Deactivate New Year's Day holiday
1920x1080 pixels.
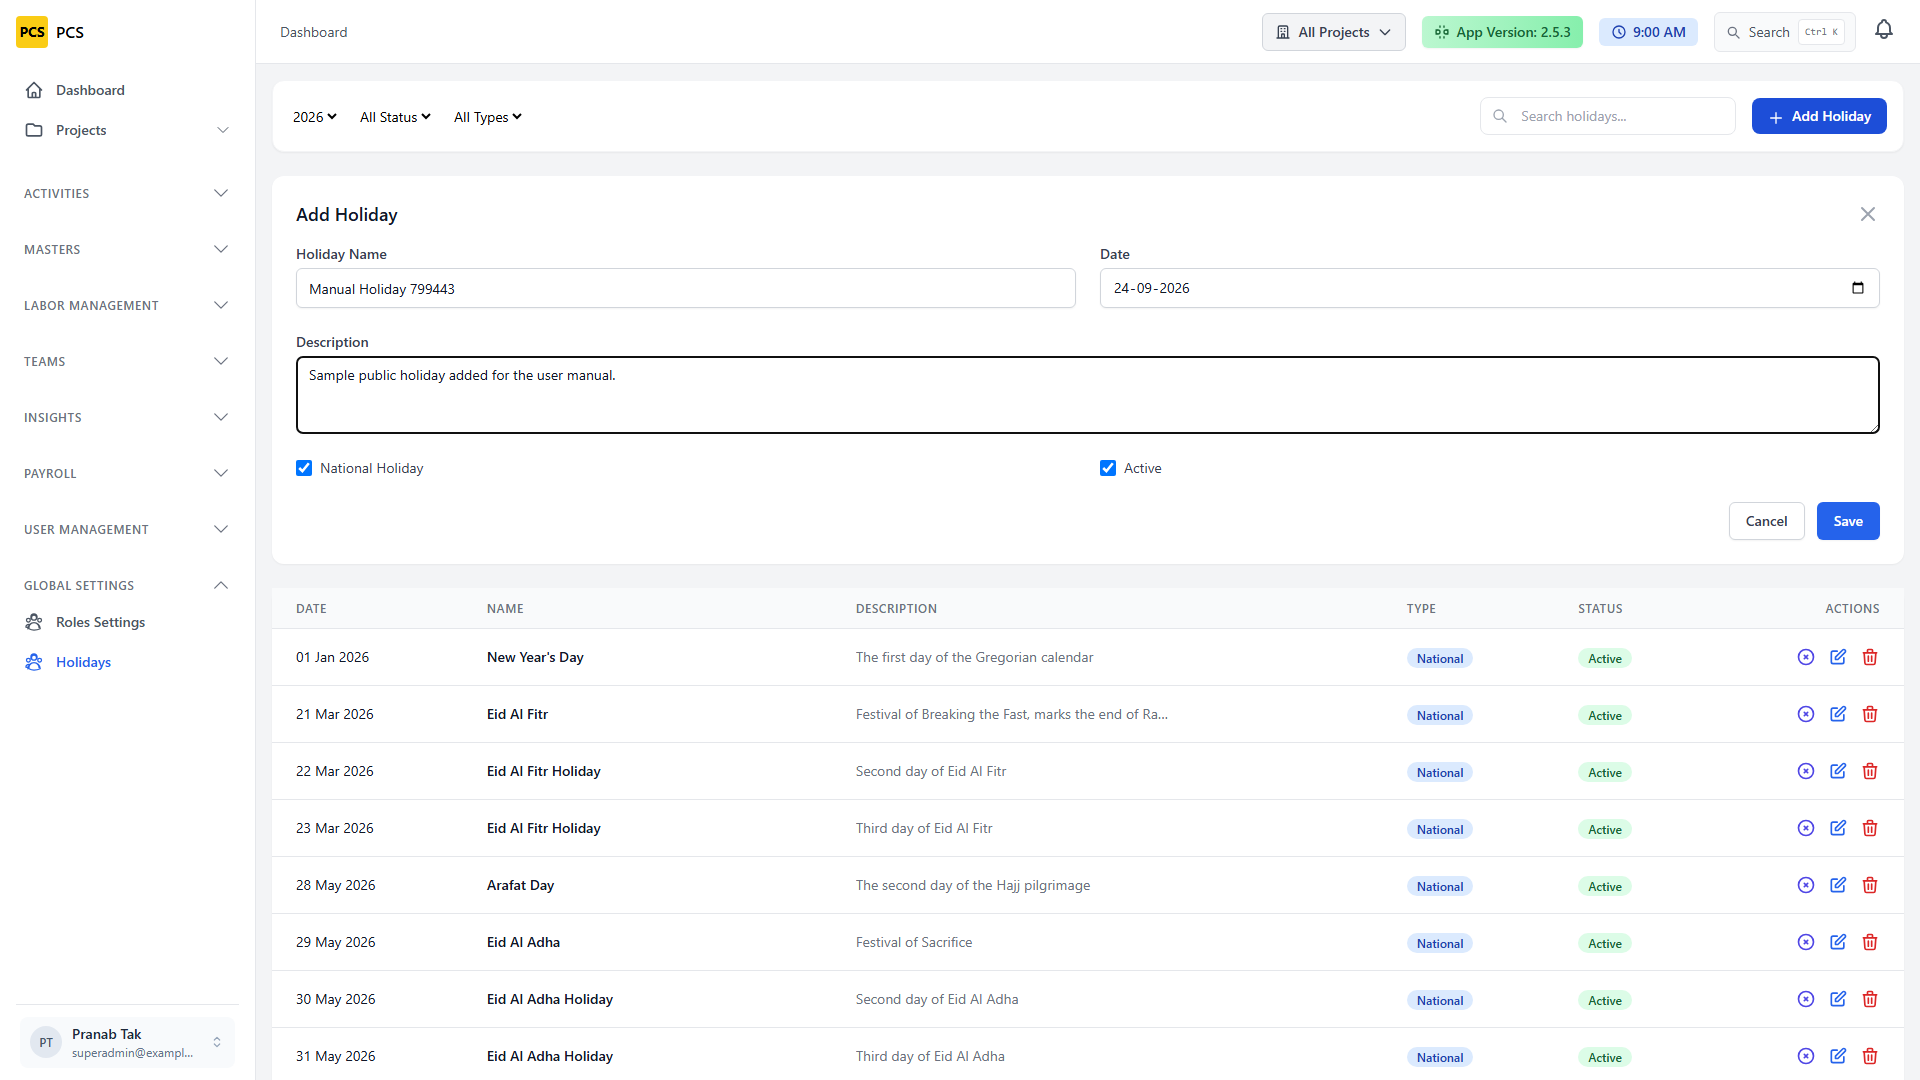1806,657
